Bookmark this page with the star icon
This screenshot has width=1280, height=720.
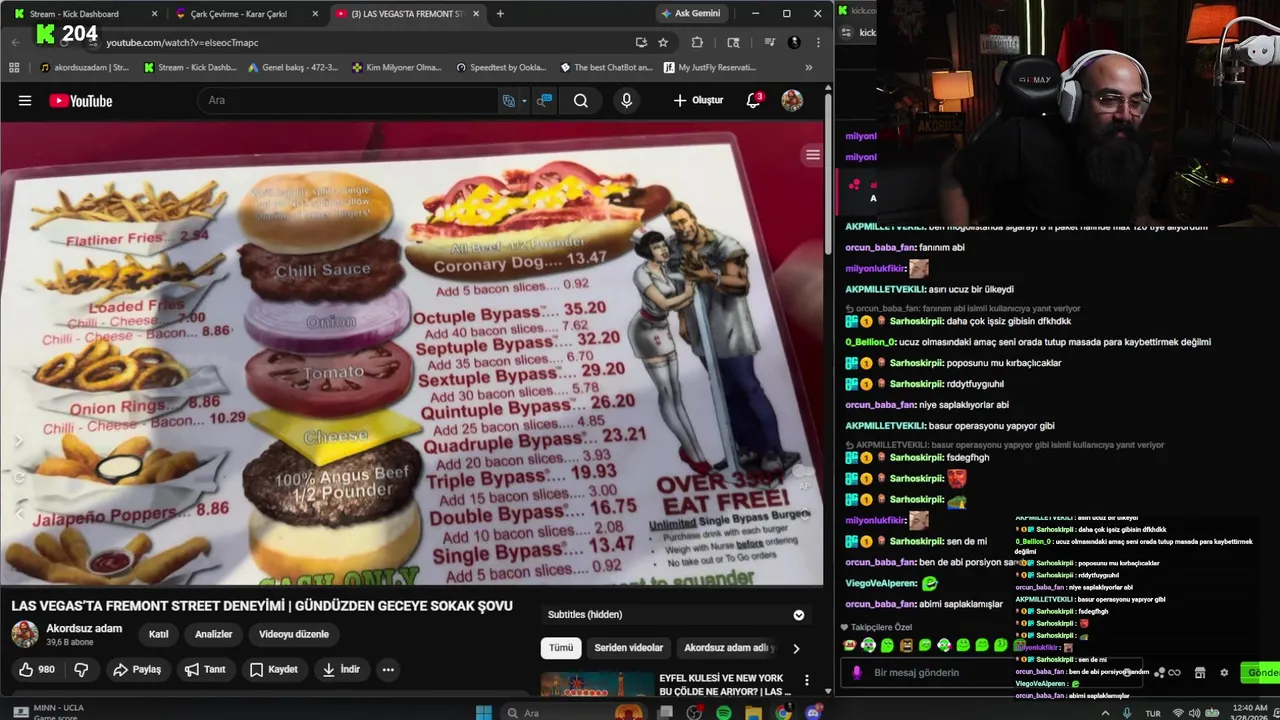(x=663, y=42)
